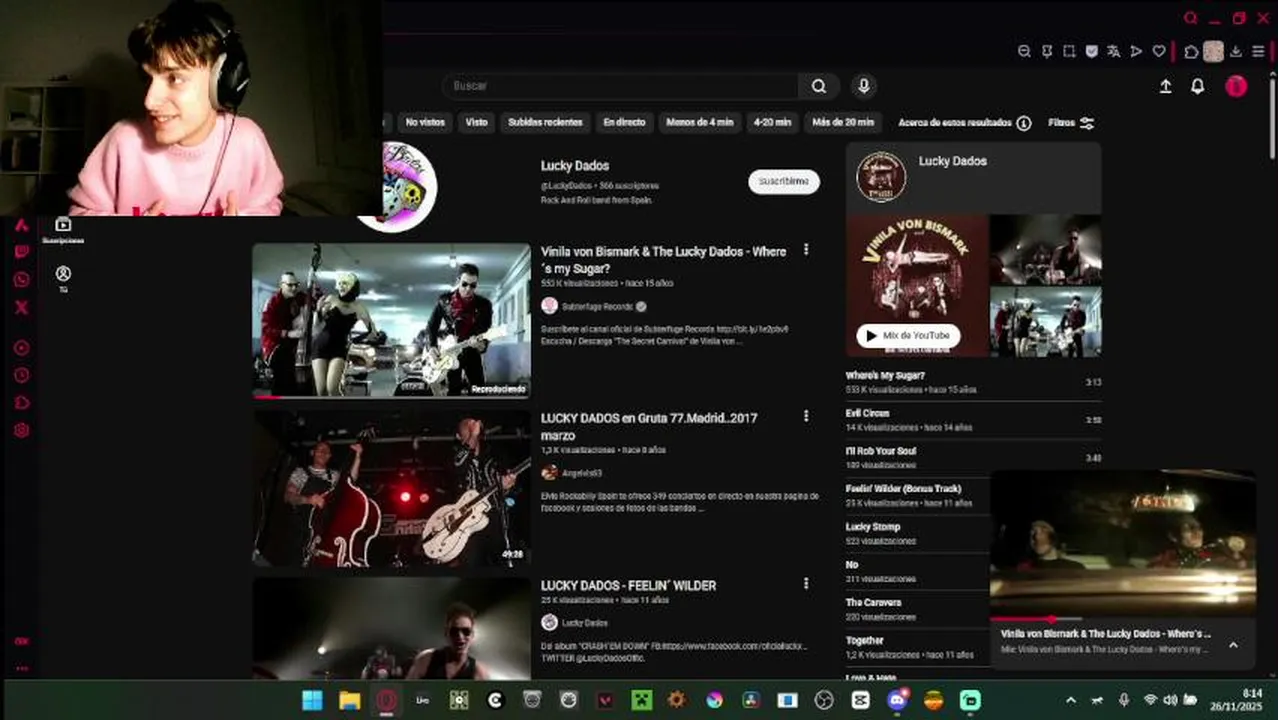Select the En directo filter chip
The image size is (1278, 720).
click(x=624, y=122)
